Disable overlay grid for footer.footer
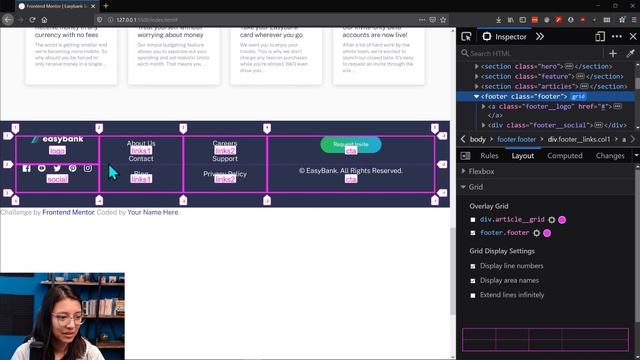The image size is (640, 360). pos(473,233)
